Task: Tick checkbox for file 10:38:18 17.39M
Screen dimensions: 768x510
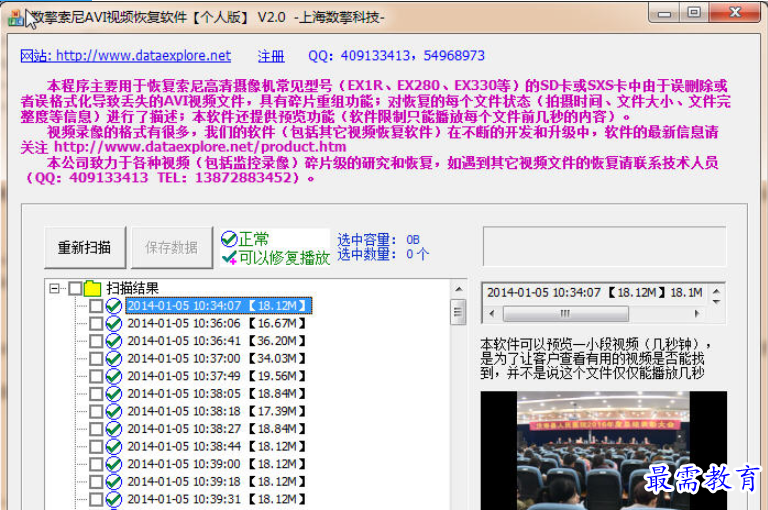Action: [96, 412]
